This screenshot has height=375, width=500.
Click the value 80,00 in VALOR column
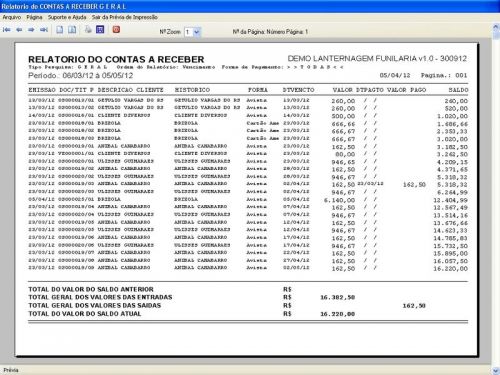[x=345, y=154]
